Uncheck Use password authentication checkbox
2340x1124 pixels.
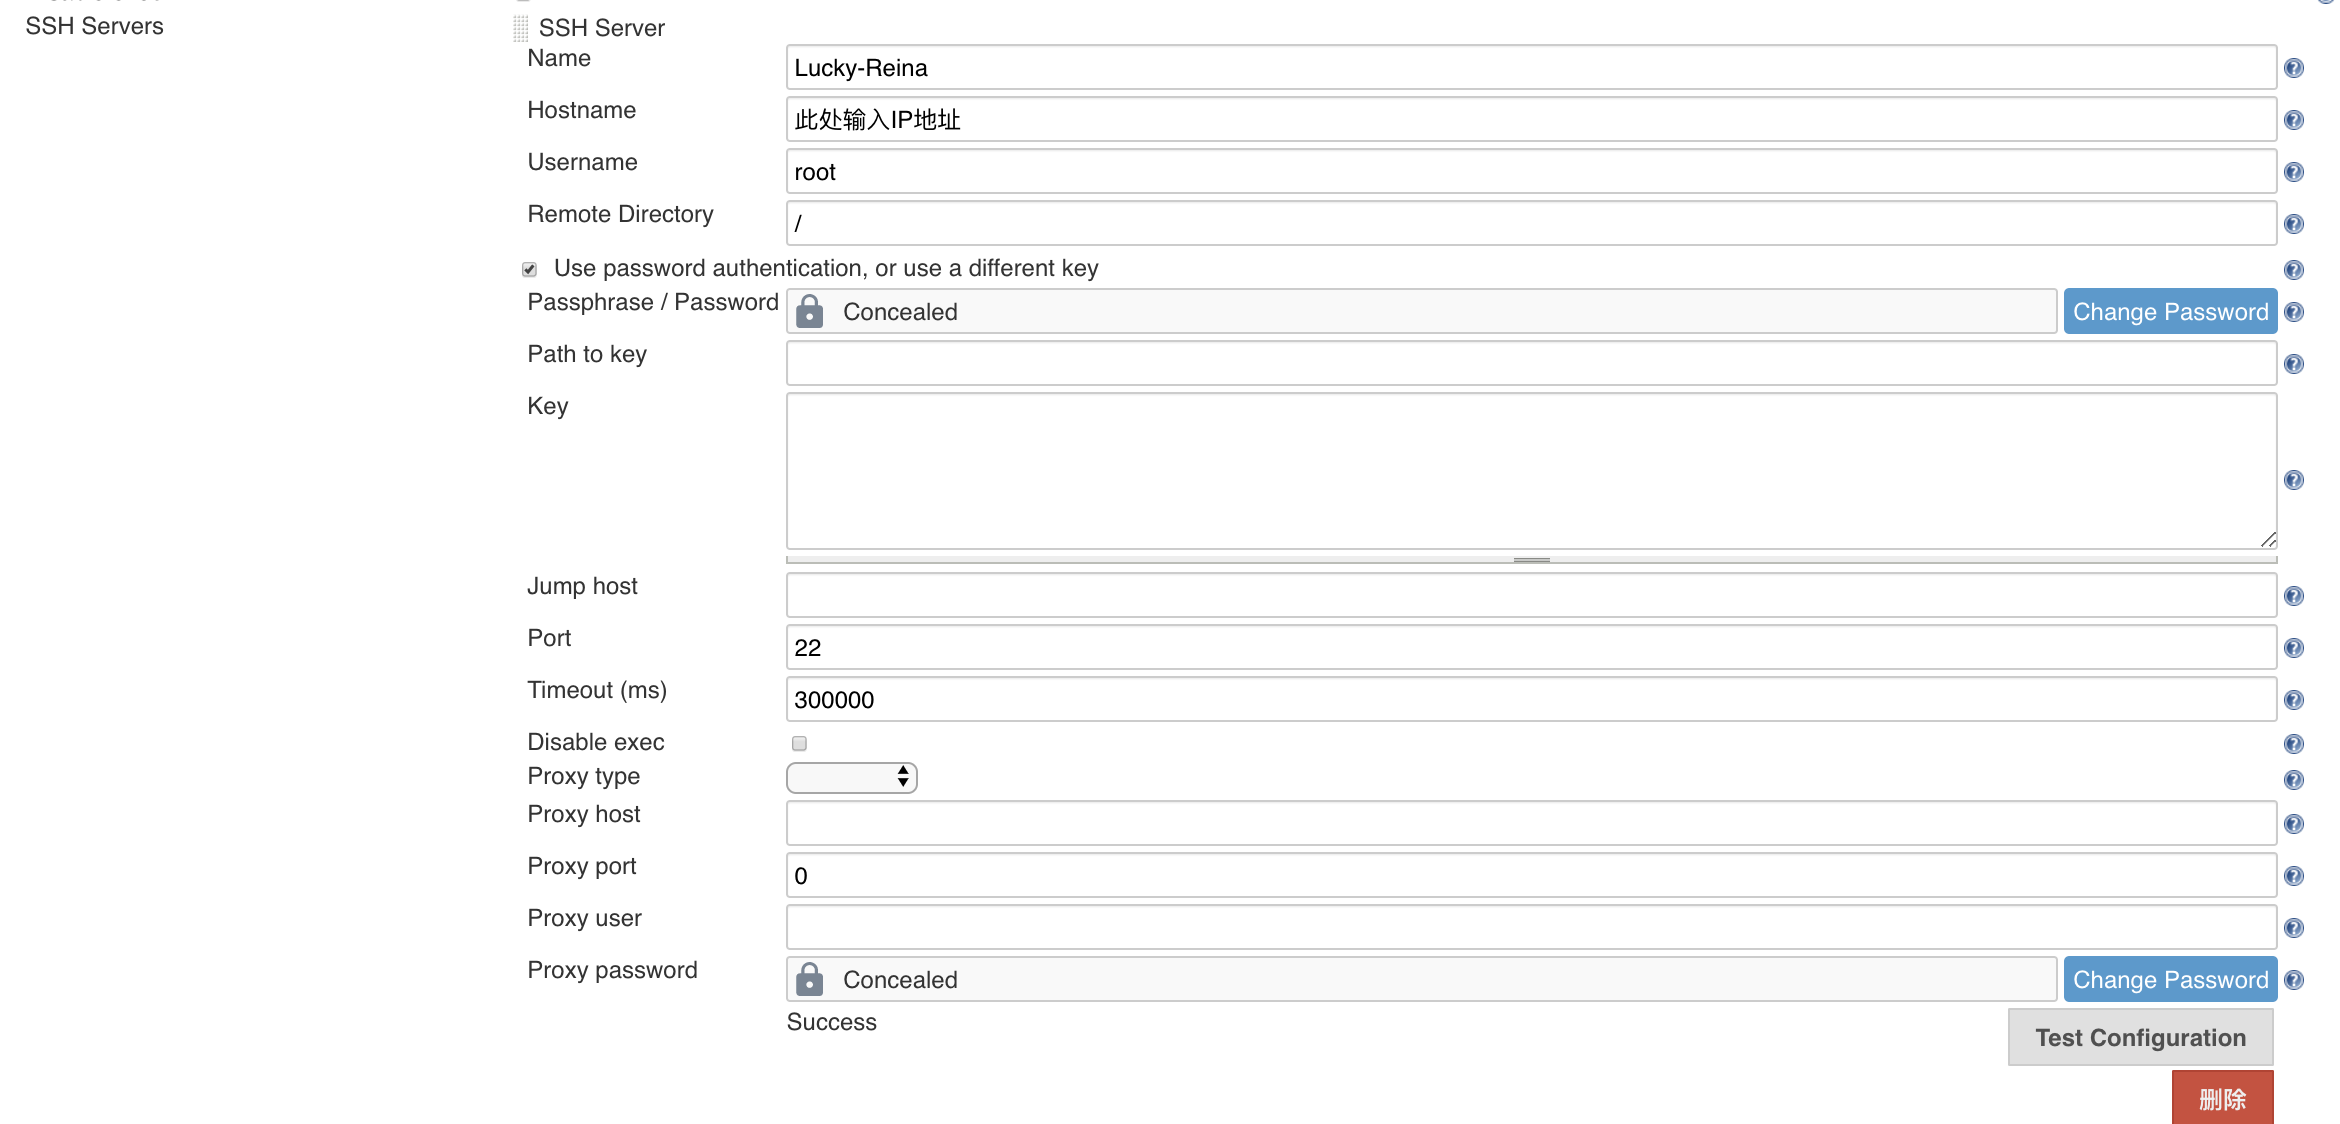(x=530, y=269)
